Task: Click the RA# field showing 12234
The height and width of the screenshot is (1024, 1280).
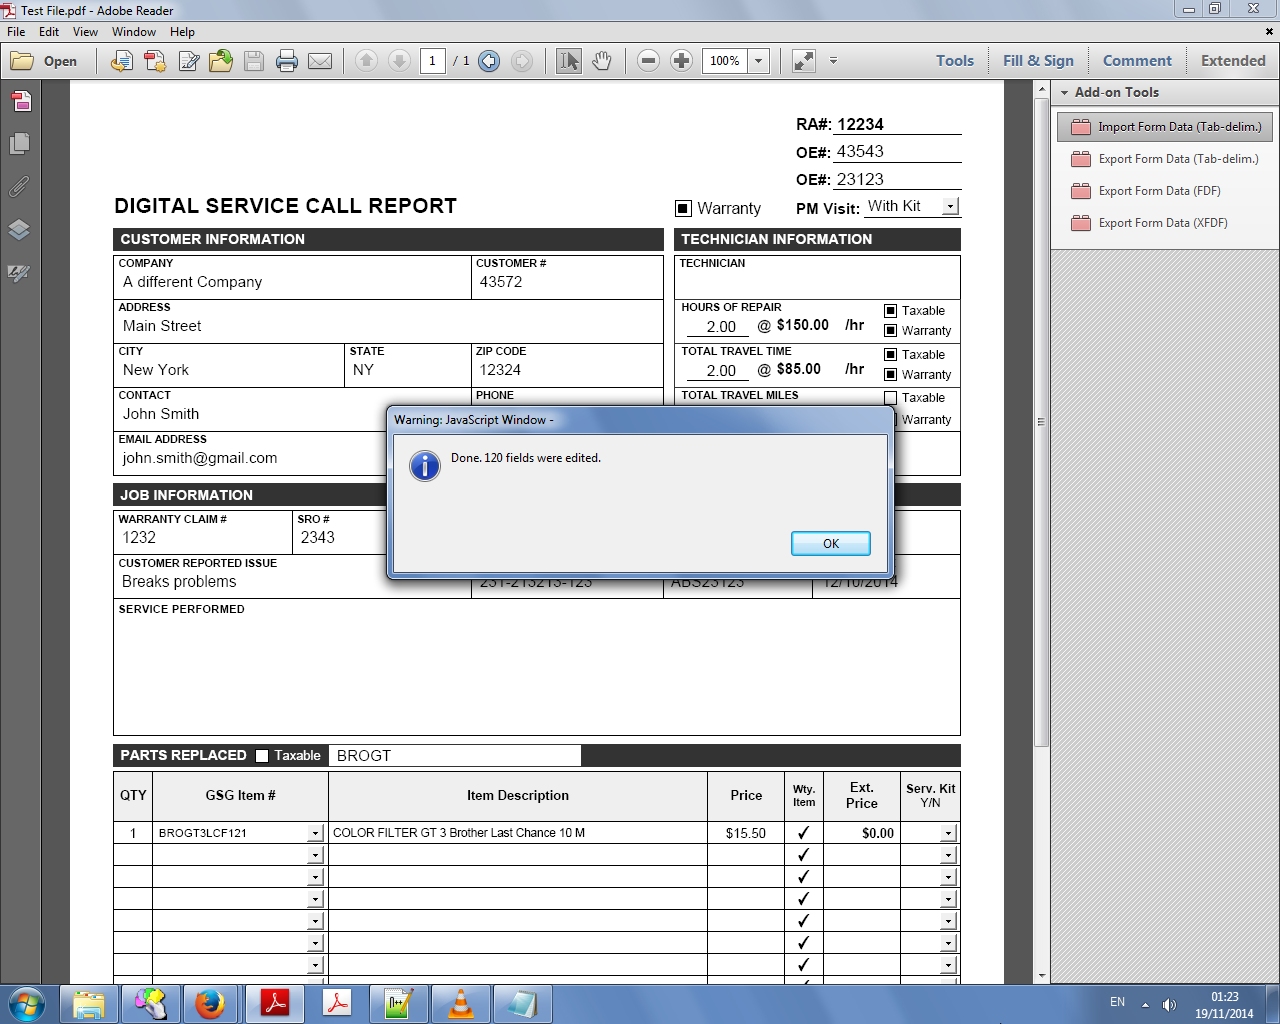Action: click(897, 125)
